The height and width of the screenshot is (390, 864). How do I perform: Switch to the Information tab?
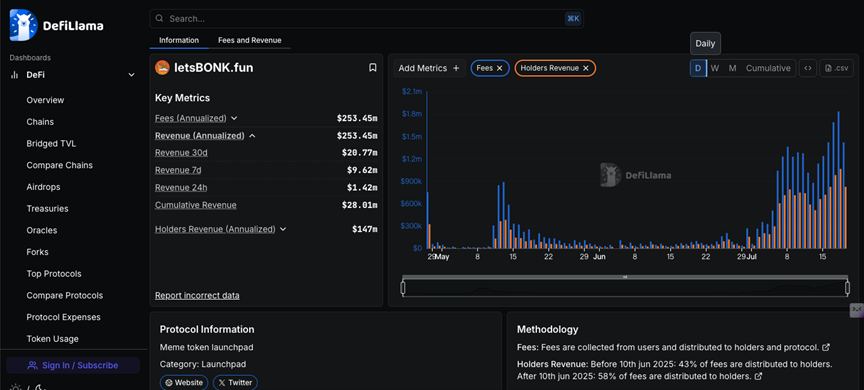pos(179,40)
